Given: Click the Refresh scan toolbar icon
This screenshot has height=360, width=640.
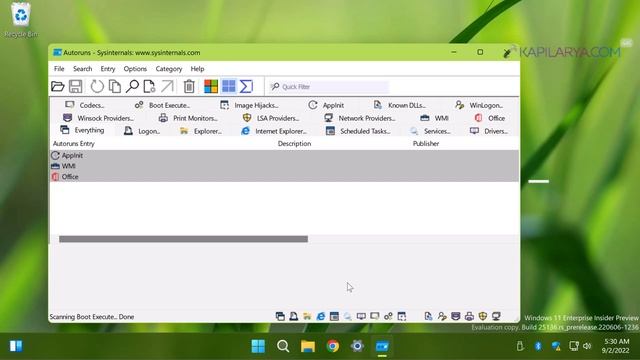Looking at the screenshot, I should click(97, 86).
